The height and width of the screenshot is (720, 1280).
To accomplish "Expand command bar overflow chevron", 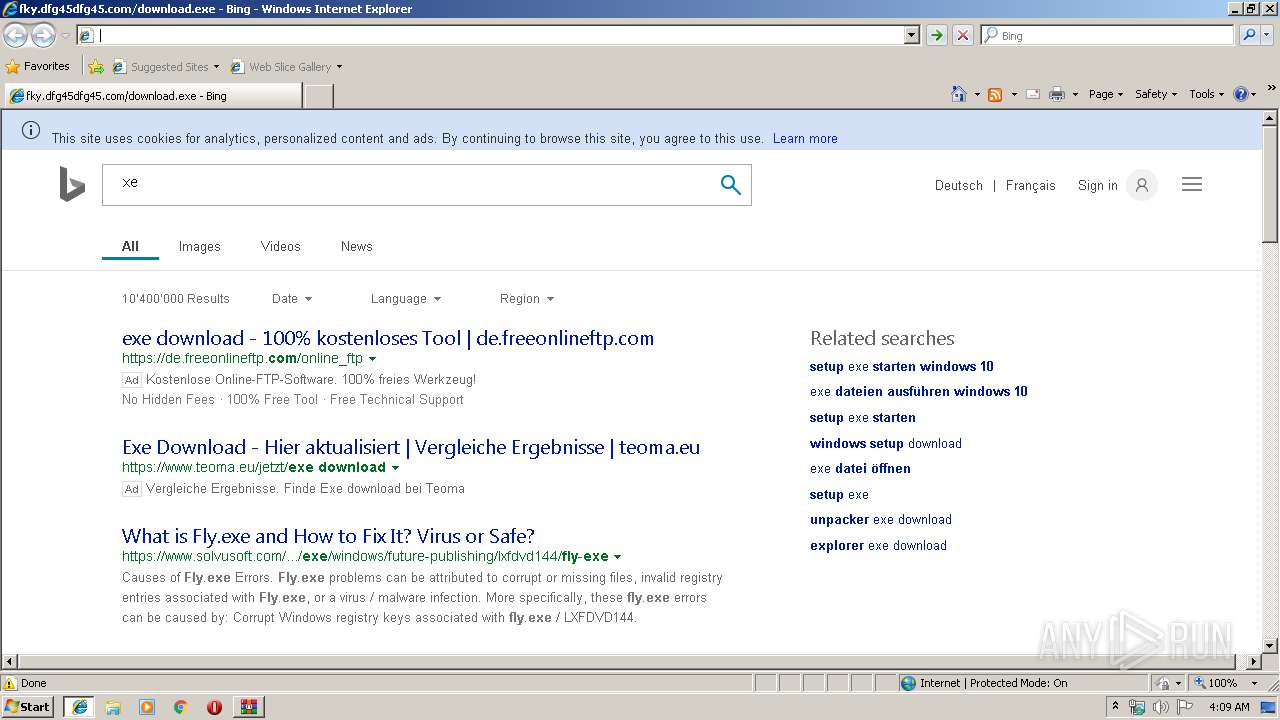I will (x=1272, y=89).
